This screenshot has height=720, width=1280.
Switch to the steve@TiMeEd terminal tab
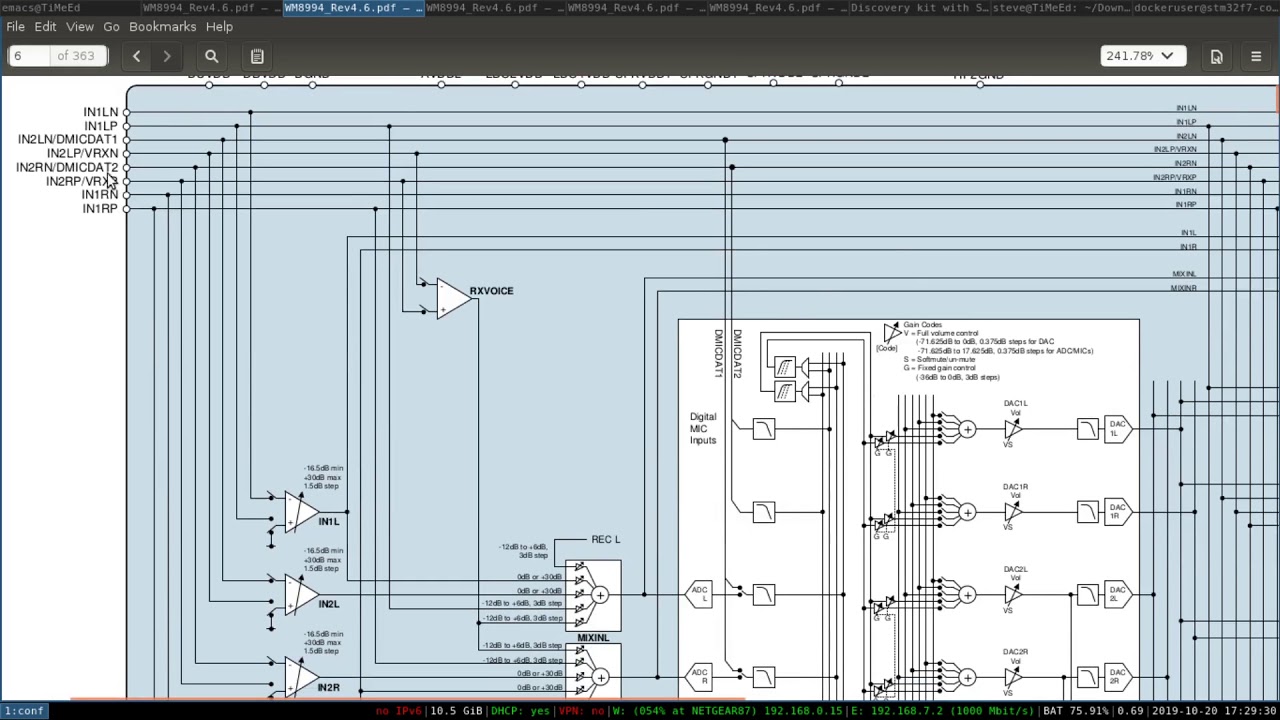1062,7
